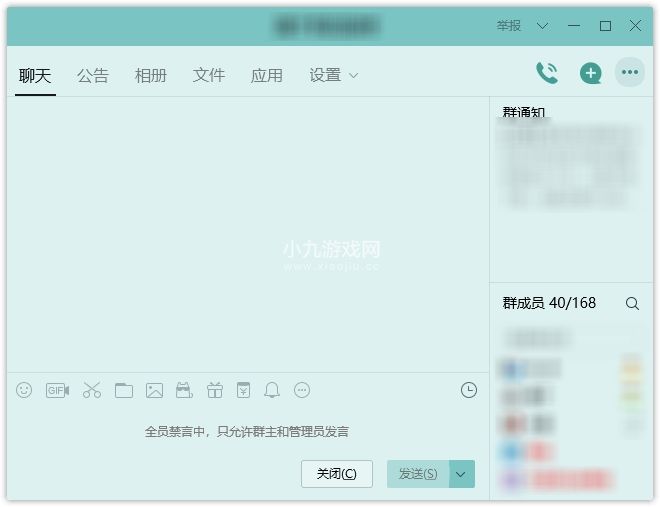This screenshot has width=660, height=507.
Task: Minimize the chat window
Action: pyautogui.click(x=574, y=26)
